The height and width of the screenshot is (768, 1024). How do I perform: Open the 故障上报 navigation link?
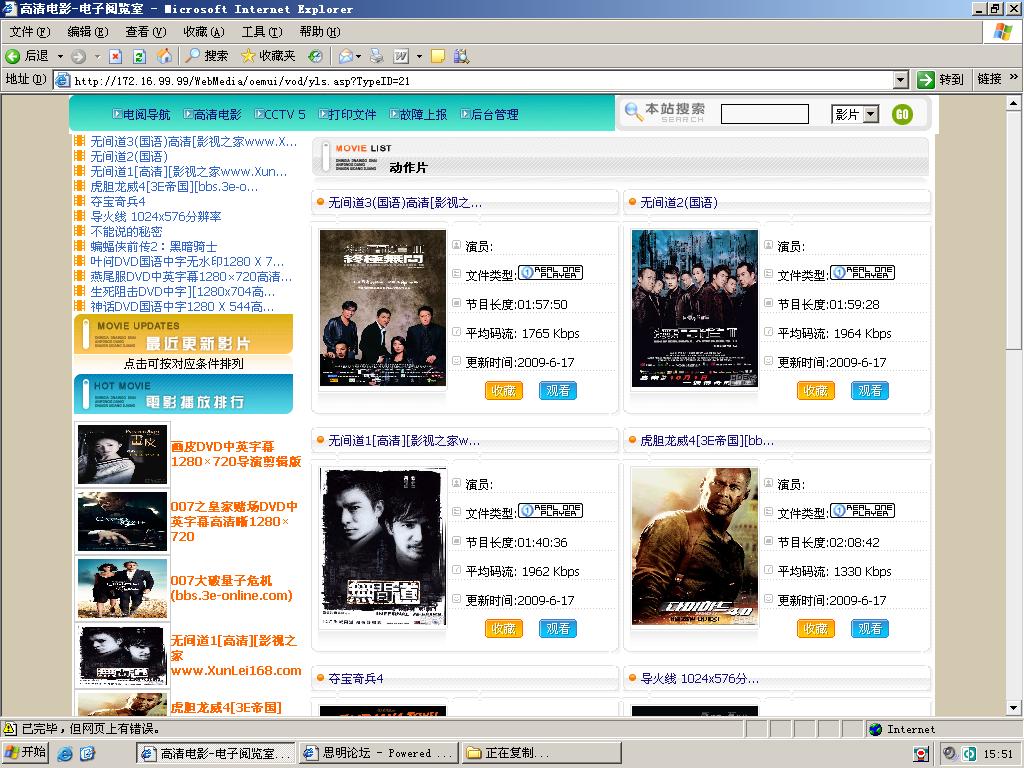419,114
